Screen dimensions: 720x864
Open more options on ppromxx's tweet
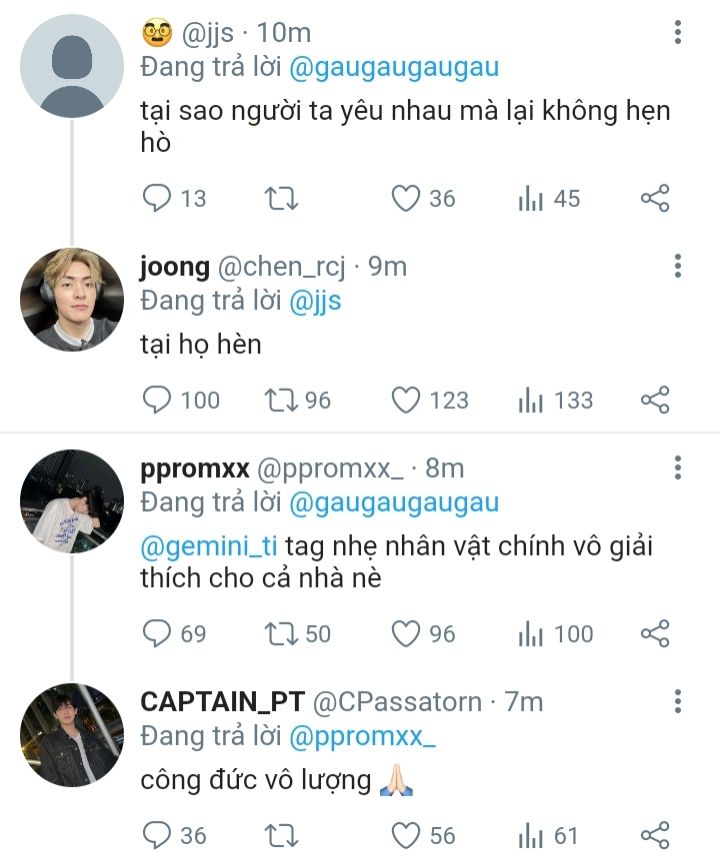coord(678,468)
